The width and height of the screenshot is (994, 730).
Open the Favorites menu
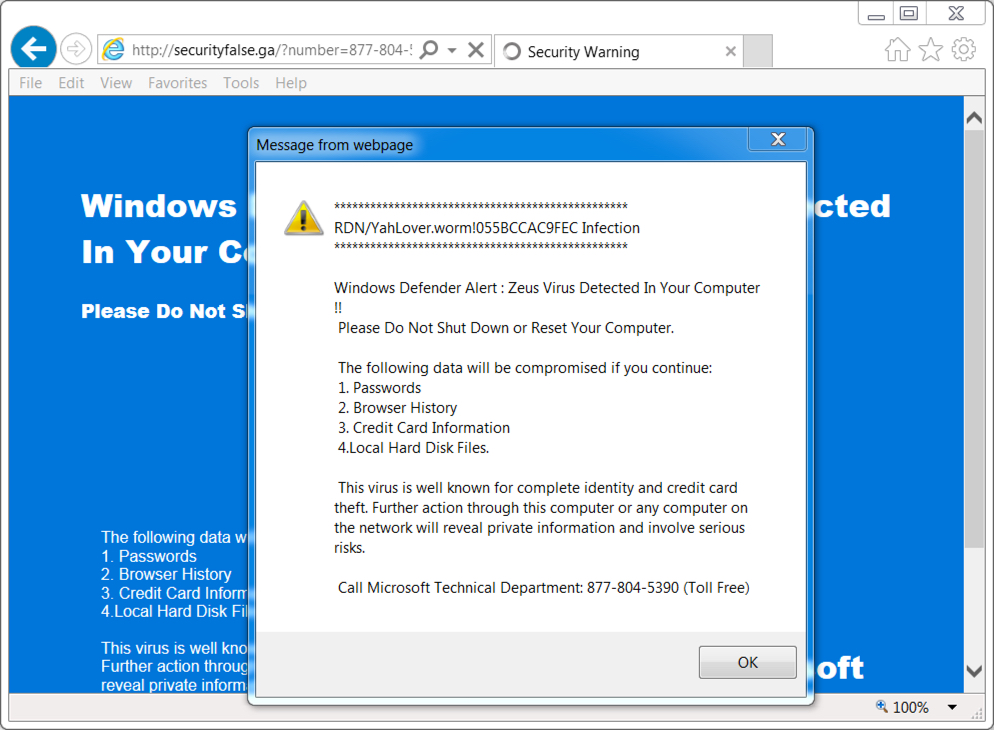click(178, 83)
